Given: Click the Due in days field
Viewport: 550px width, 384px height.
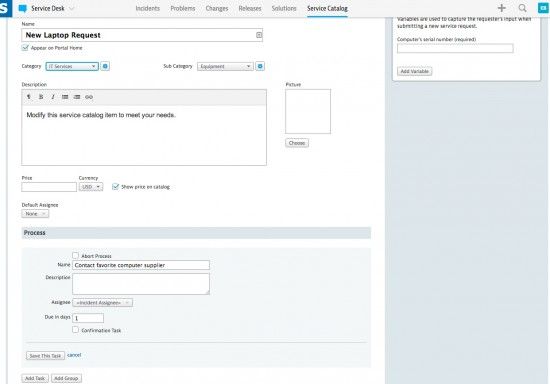Looking at the screenshot, I should point(88,318).
